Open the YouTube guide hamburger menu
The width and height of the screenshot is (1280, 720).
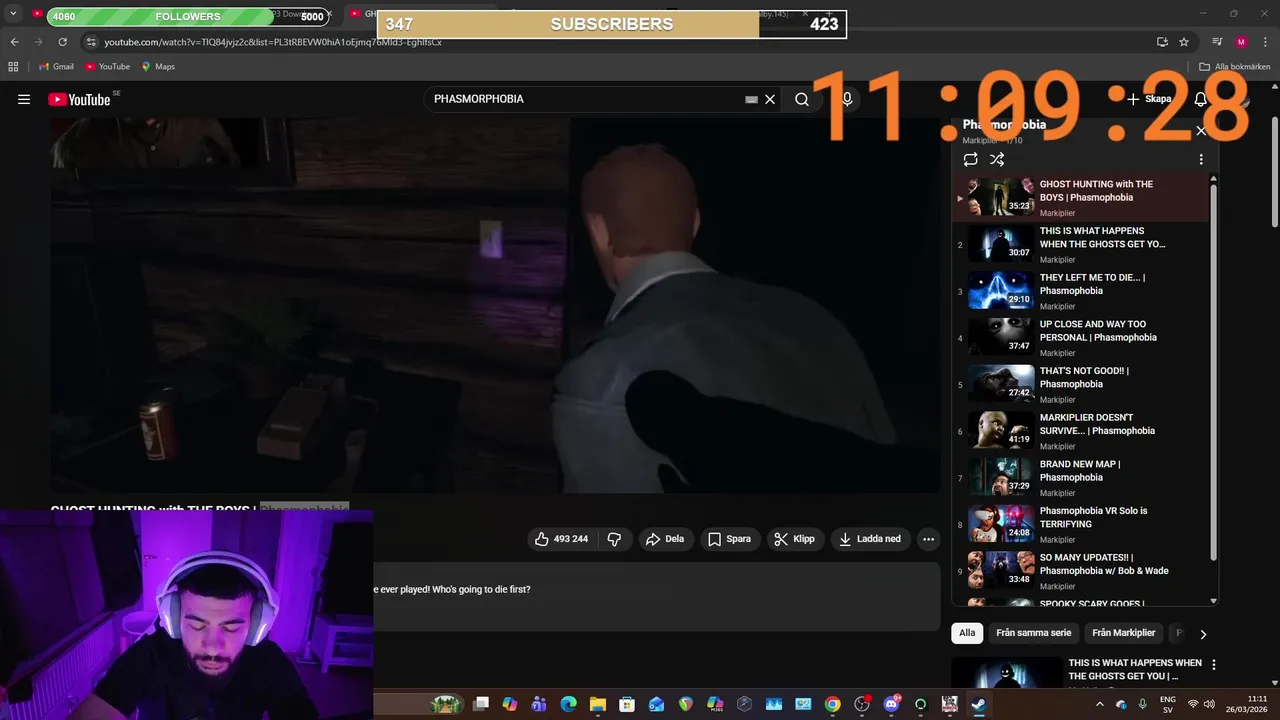pos(24,99)
